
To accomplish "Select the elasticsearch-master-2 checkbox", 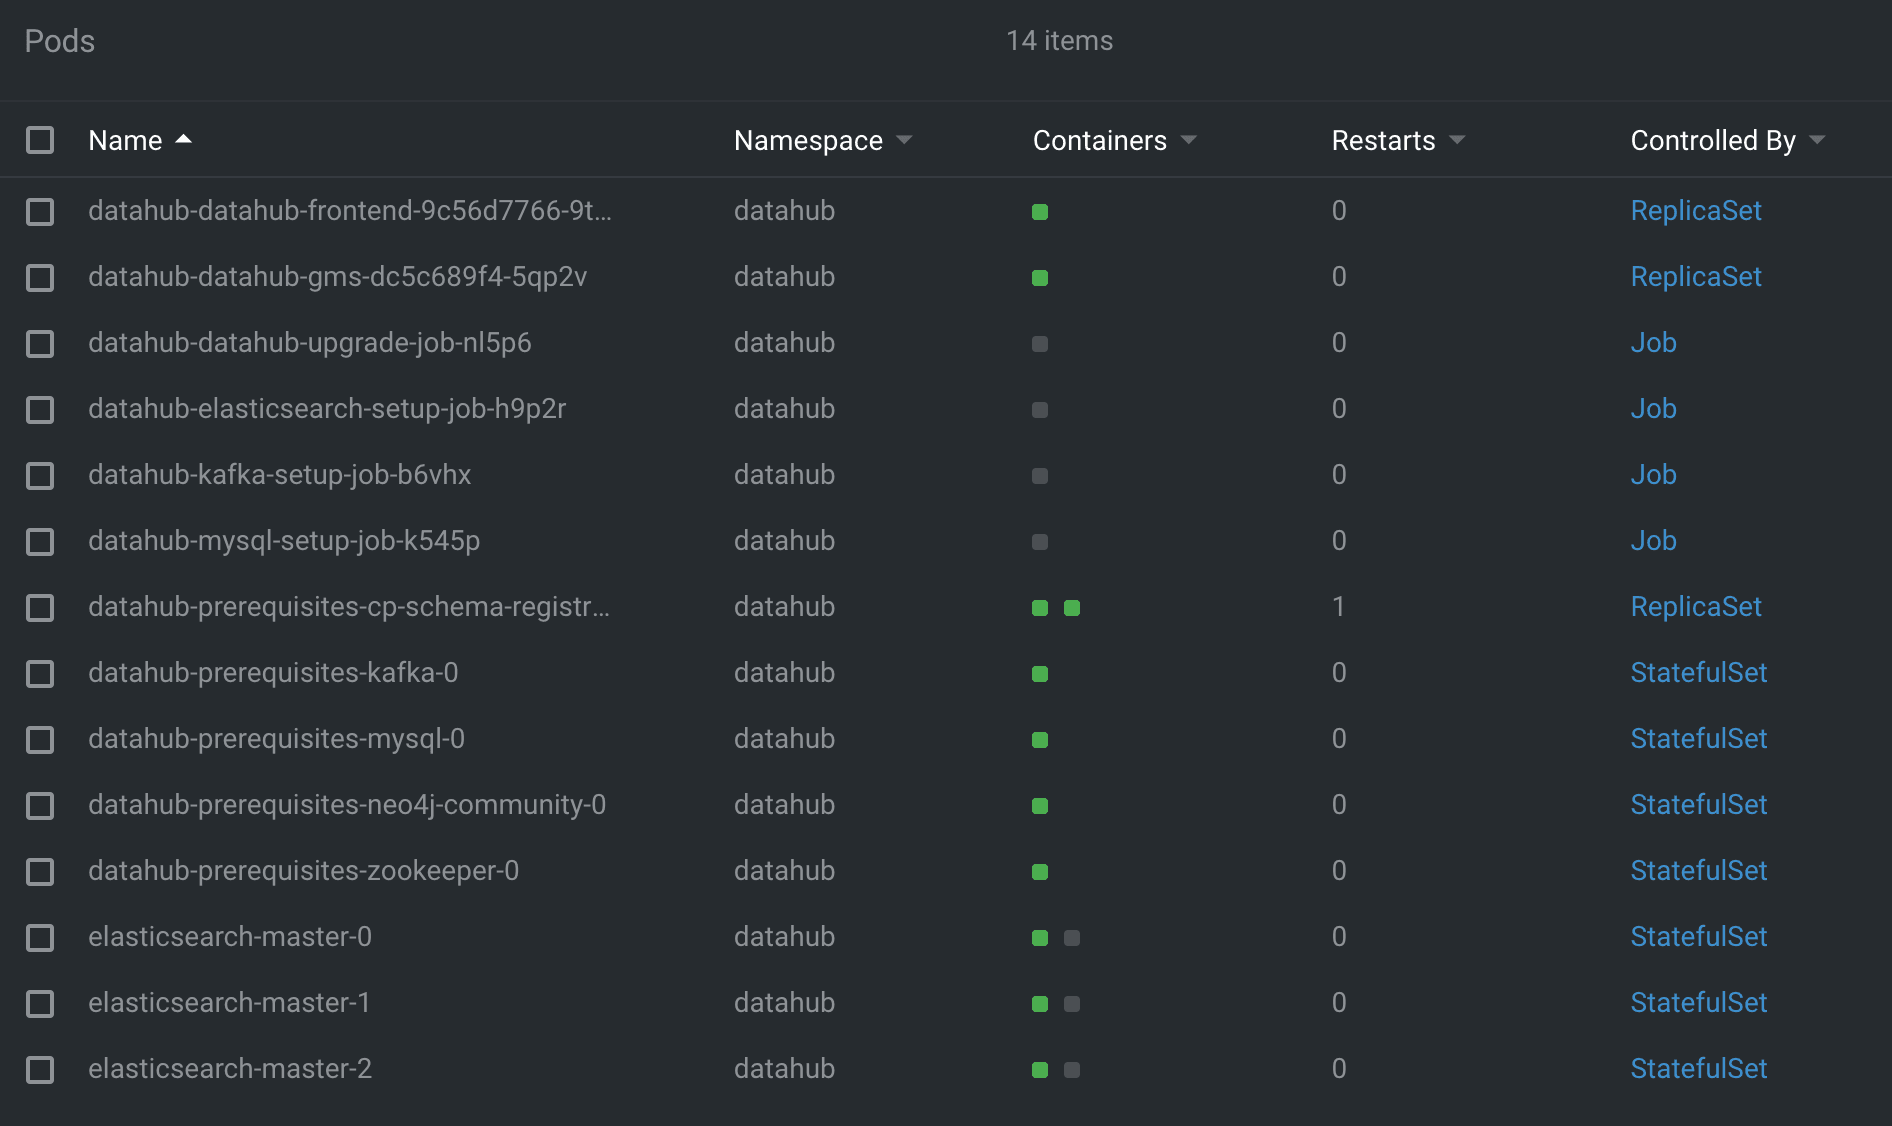I will (x=40, y=1069).
